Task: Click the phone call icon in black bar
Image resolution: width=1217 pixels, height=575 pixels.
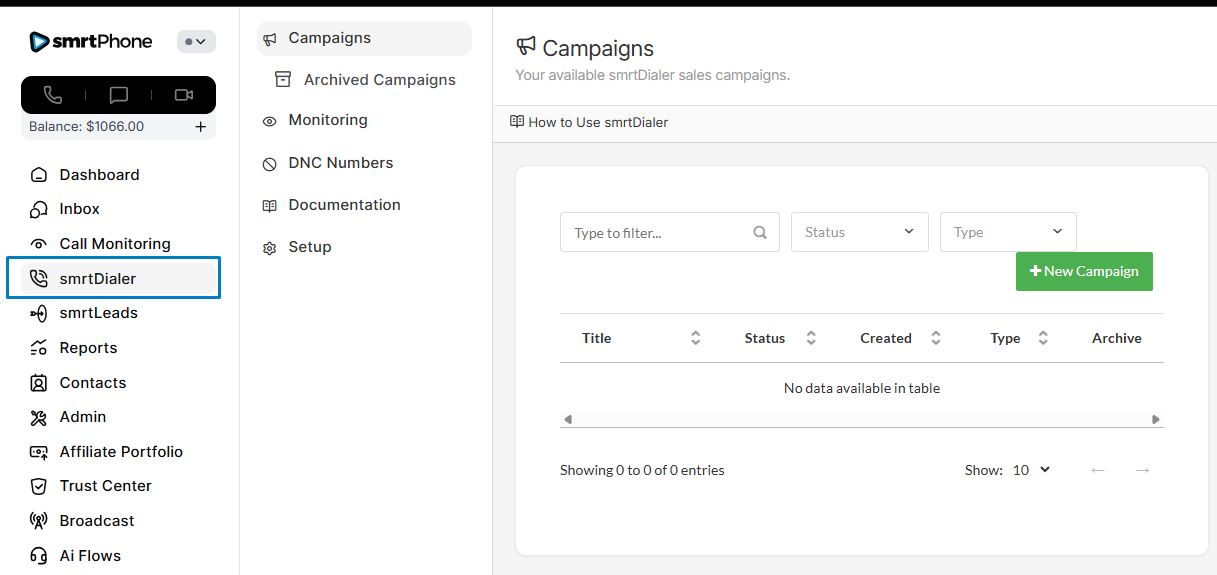Action: pyautogui.click(x=53, y=95)
